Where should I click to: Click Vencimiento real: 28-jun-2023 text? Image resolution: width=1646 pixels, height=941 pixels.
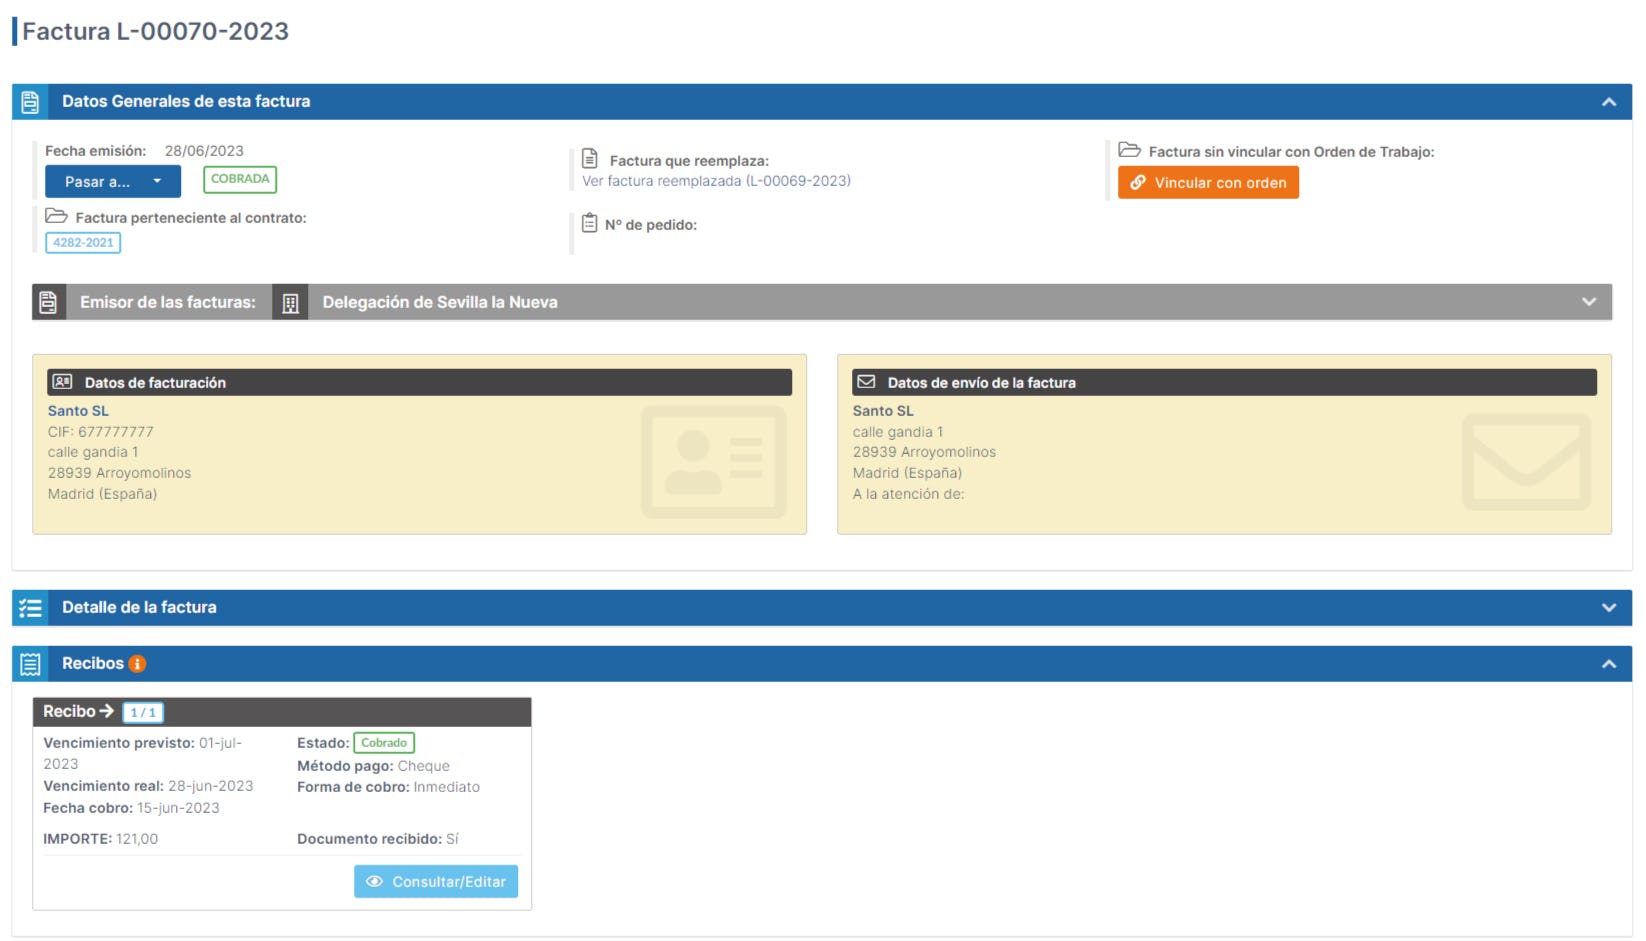pos(148,786)
